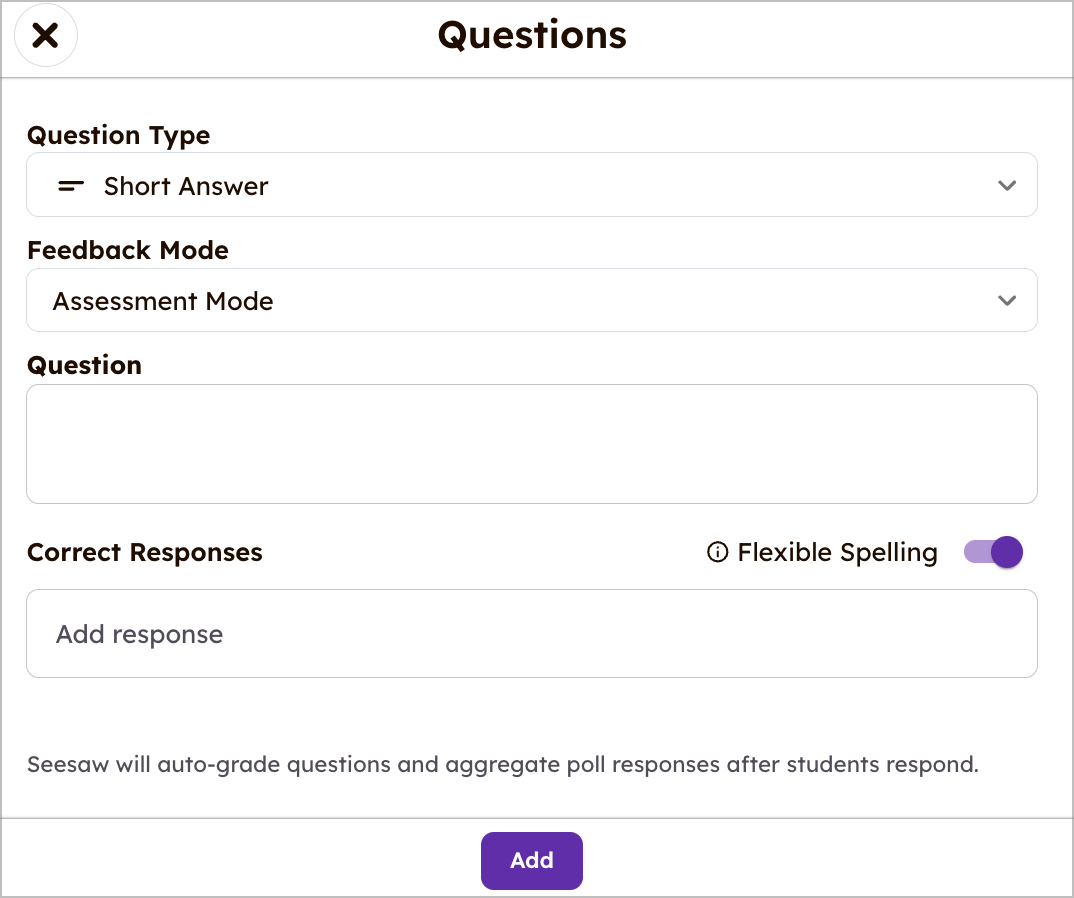Click the Short Answer lines icon
The width and height of the screenshot is (1074, 898).
pos(71,186)
